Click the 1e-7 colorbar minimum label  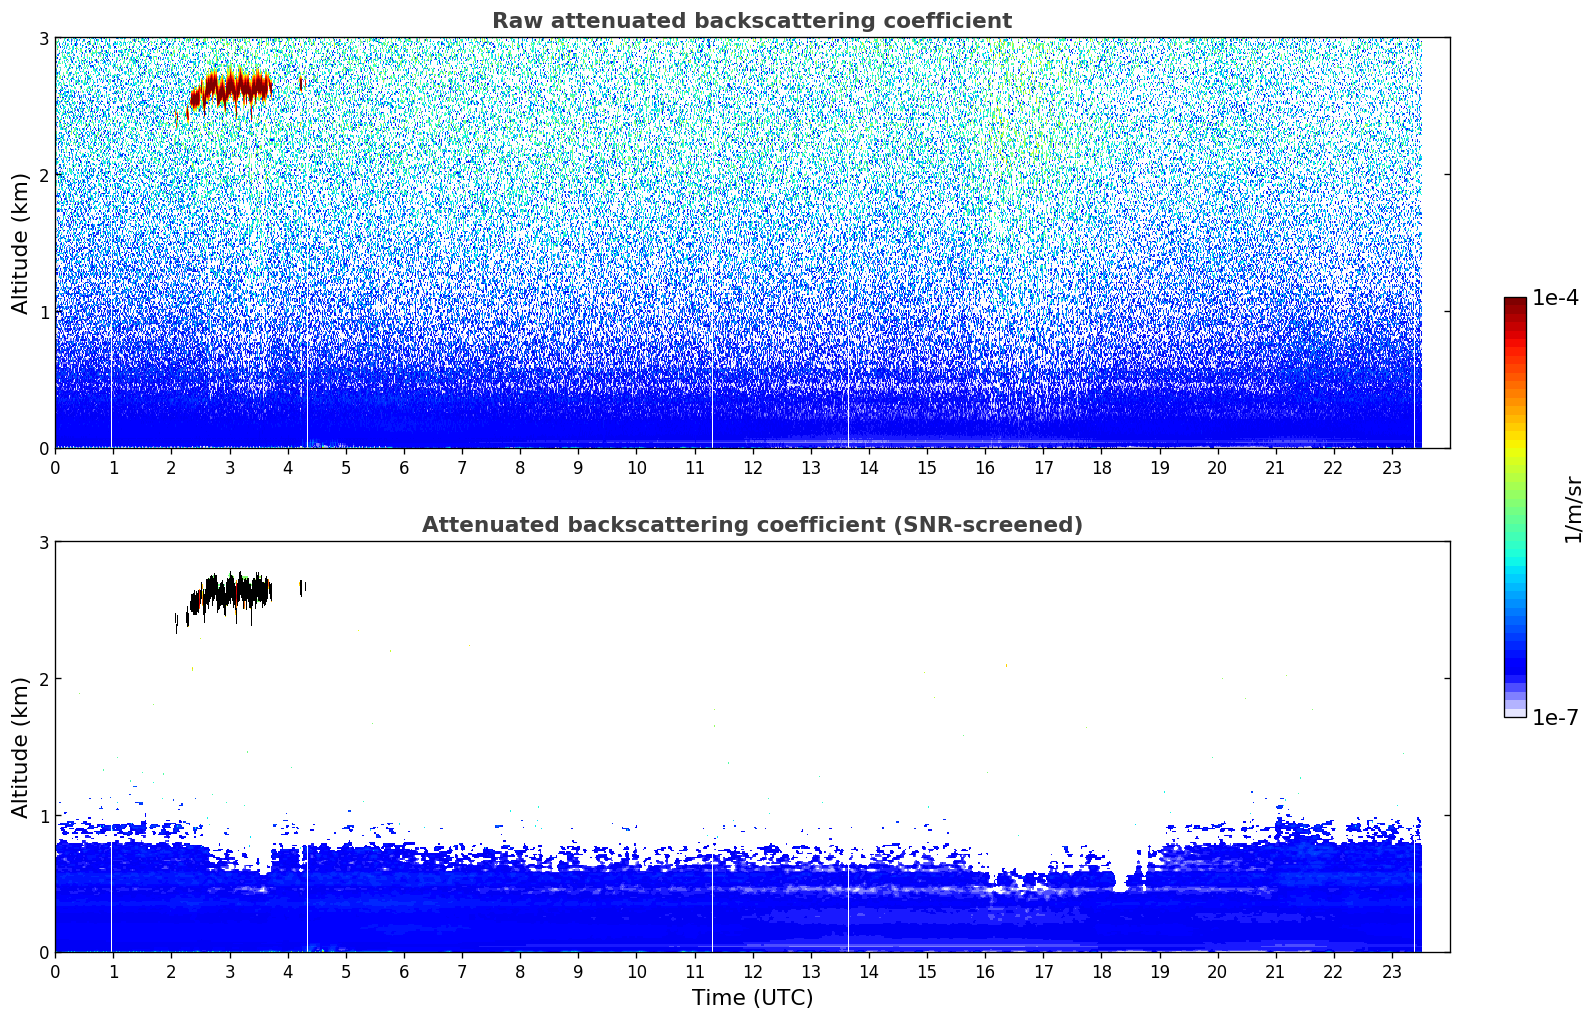(x=1555, y=717)
